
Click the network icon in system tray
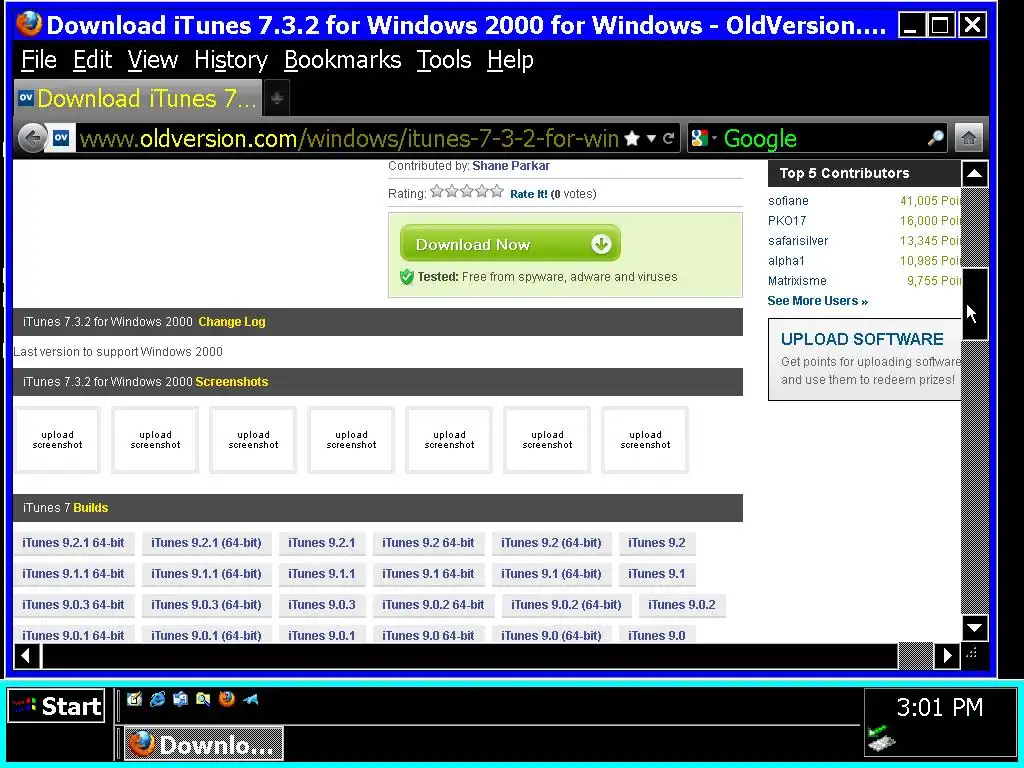click(882, 738)
